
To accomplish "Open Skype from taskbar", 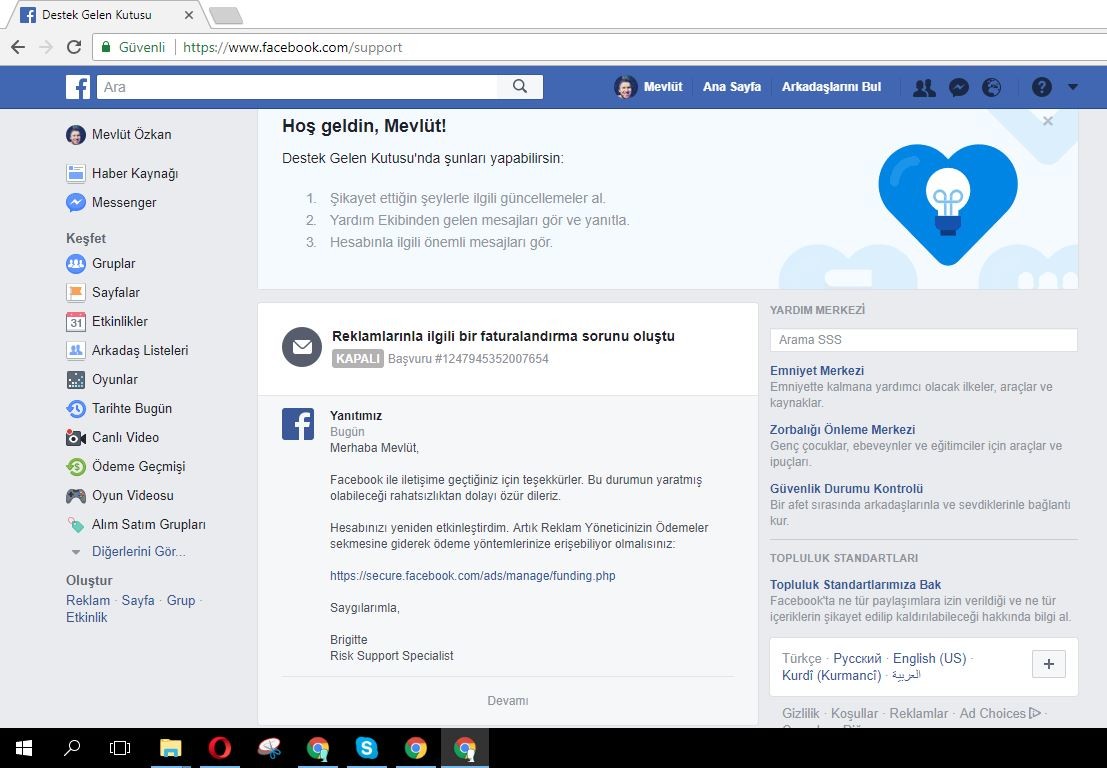I will click(x=366, y=748).
